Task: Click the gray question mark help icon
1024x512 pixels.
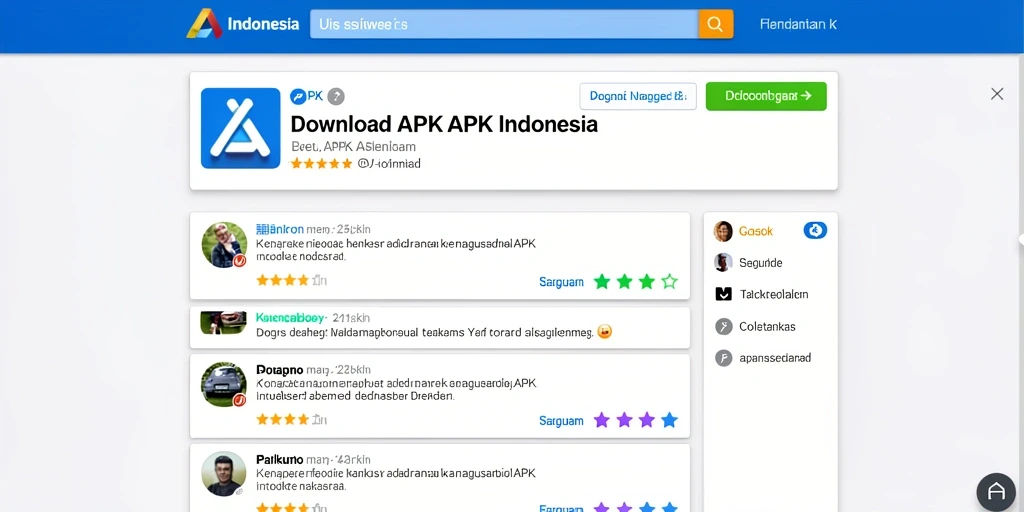Action: pyautogui.click(x=336, y=97)
